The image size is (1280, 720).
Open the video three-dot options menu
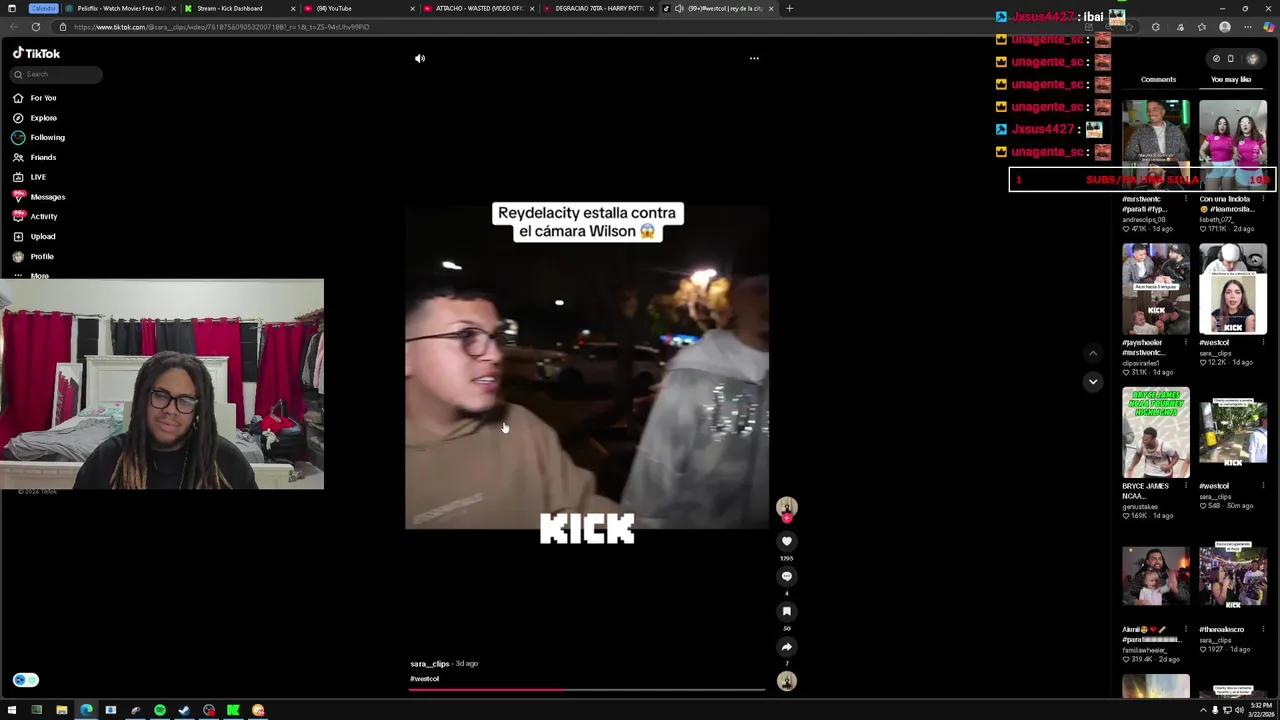[754, 58]
